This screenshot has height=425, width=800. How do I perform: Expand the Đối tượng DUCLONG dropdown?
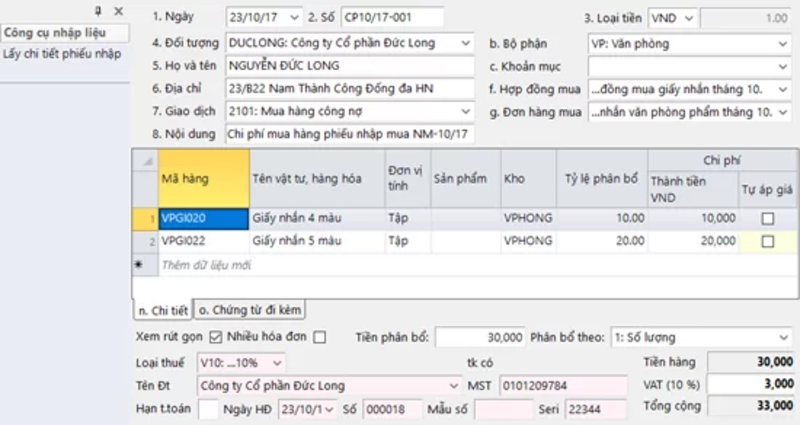(465, 43)
